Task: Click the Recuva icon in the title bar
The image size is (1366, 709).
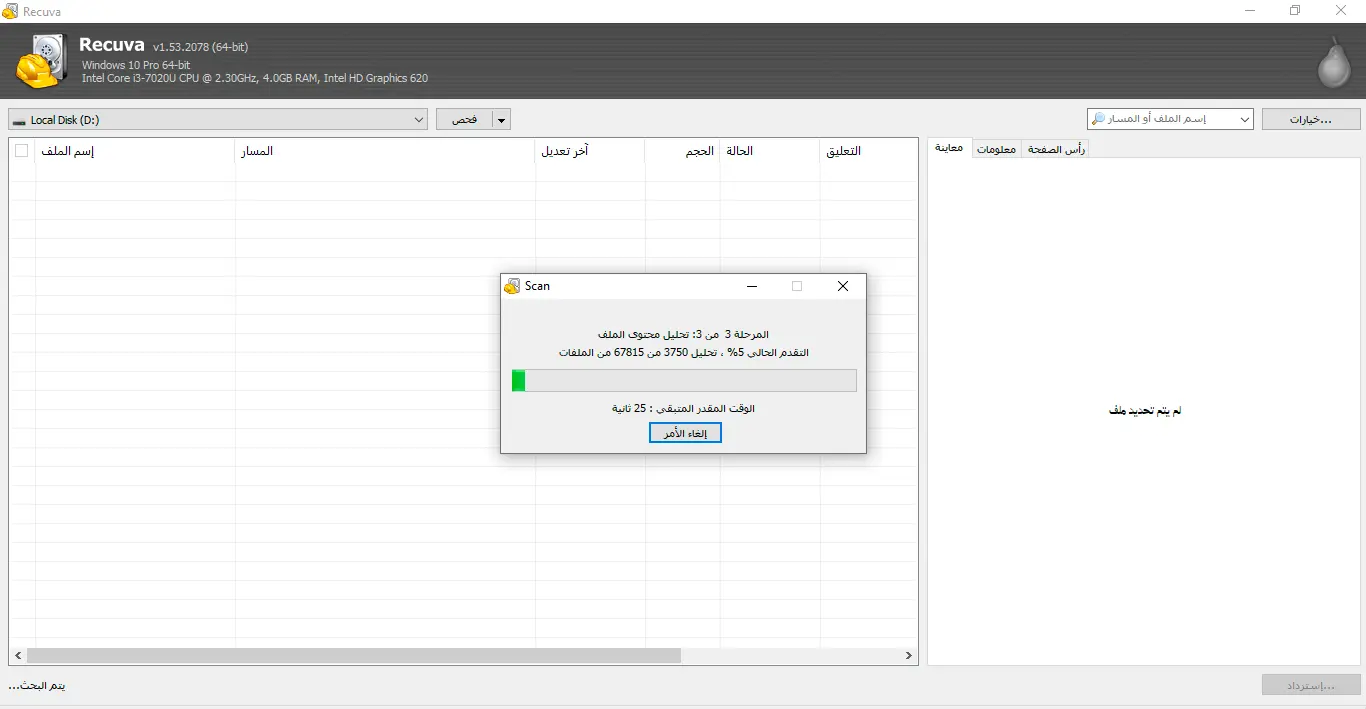Action: click(x=10, y=11)
